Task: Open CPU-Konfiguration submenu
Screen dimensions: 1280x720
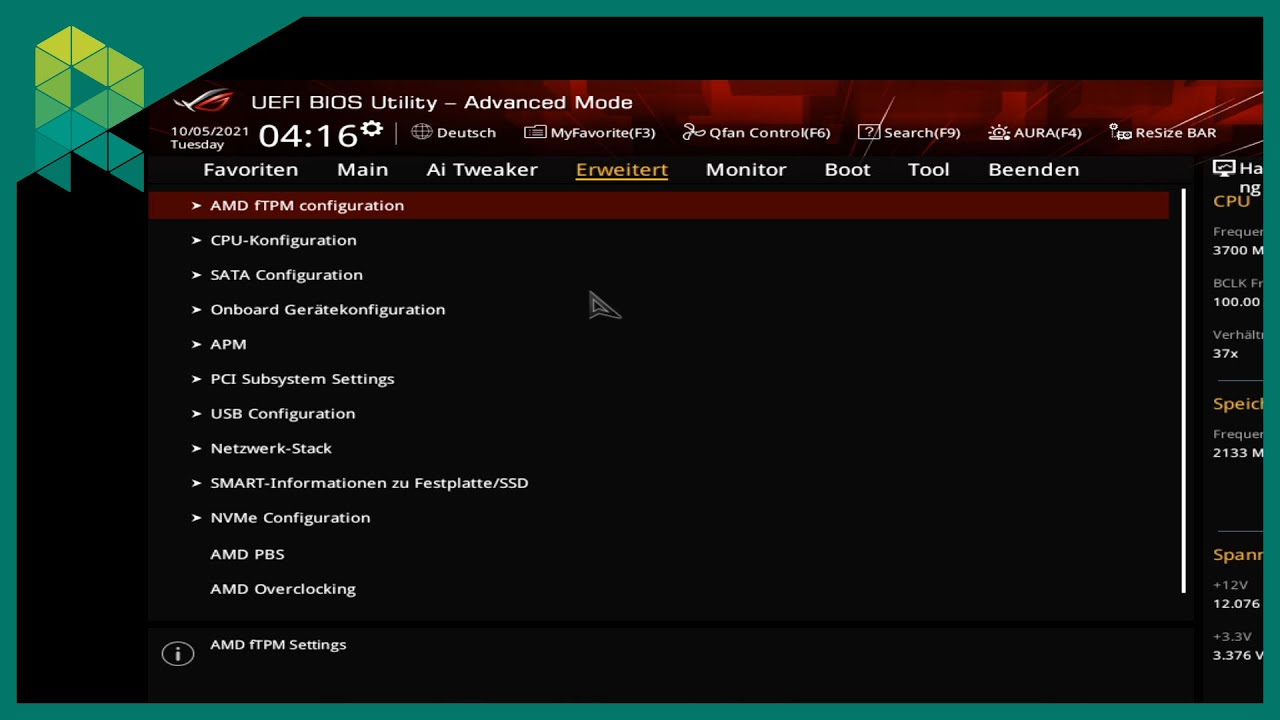Action: click(x=283, y=240)
